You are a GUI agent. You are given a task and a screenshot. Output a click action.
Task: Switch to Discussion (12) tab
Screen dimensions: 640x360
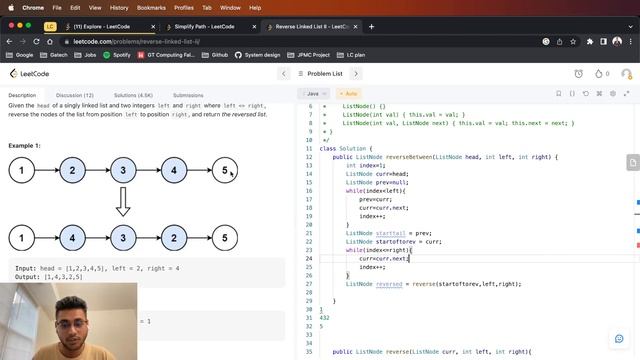point(75,95)
